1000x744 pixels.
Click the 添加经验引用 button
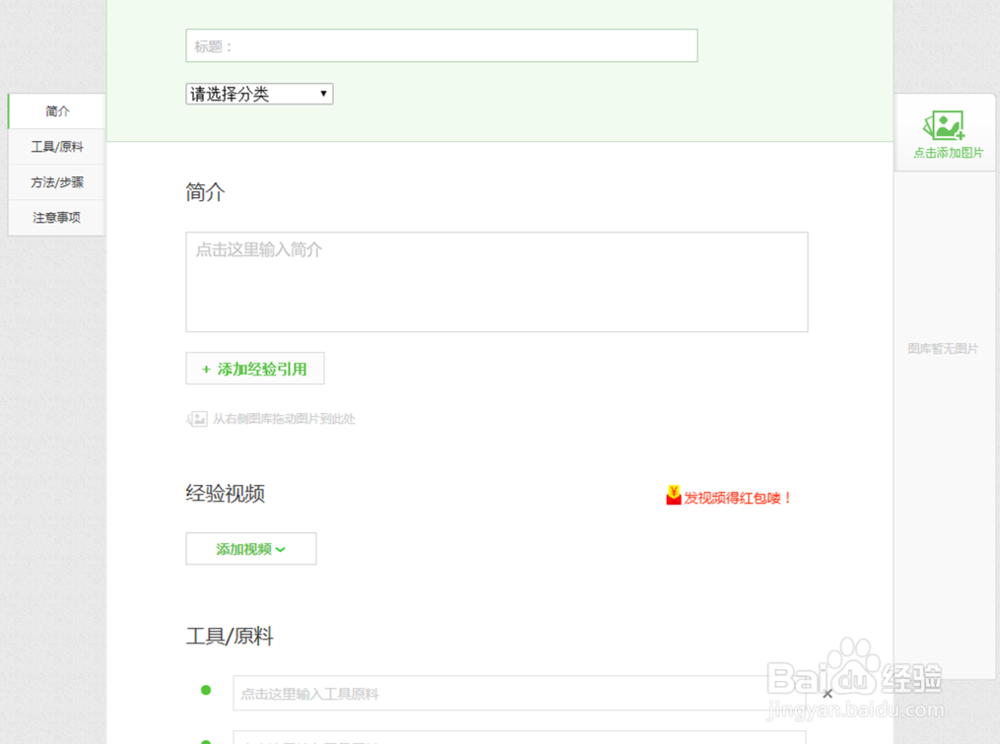(x=254, y=368)
